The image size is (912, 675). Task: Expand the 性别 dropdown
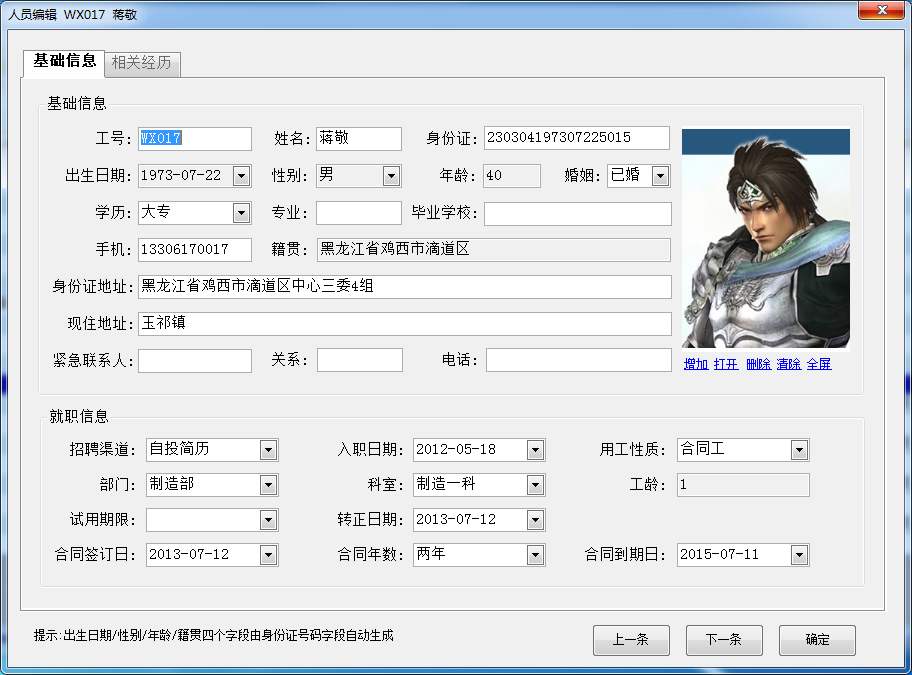click(x=391, y=176)
